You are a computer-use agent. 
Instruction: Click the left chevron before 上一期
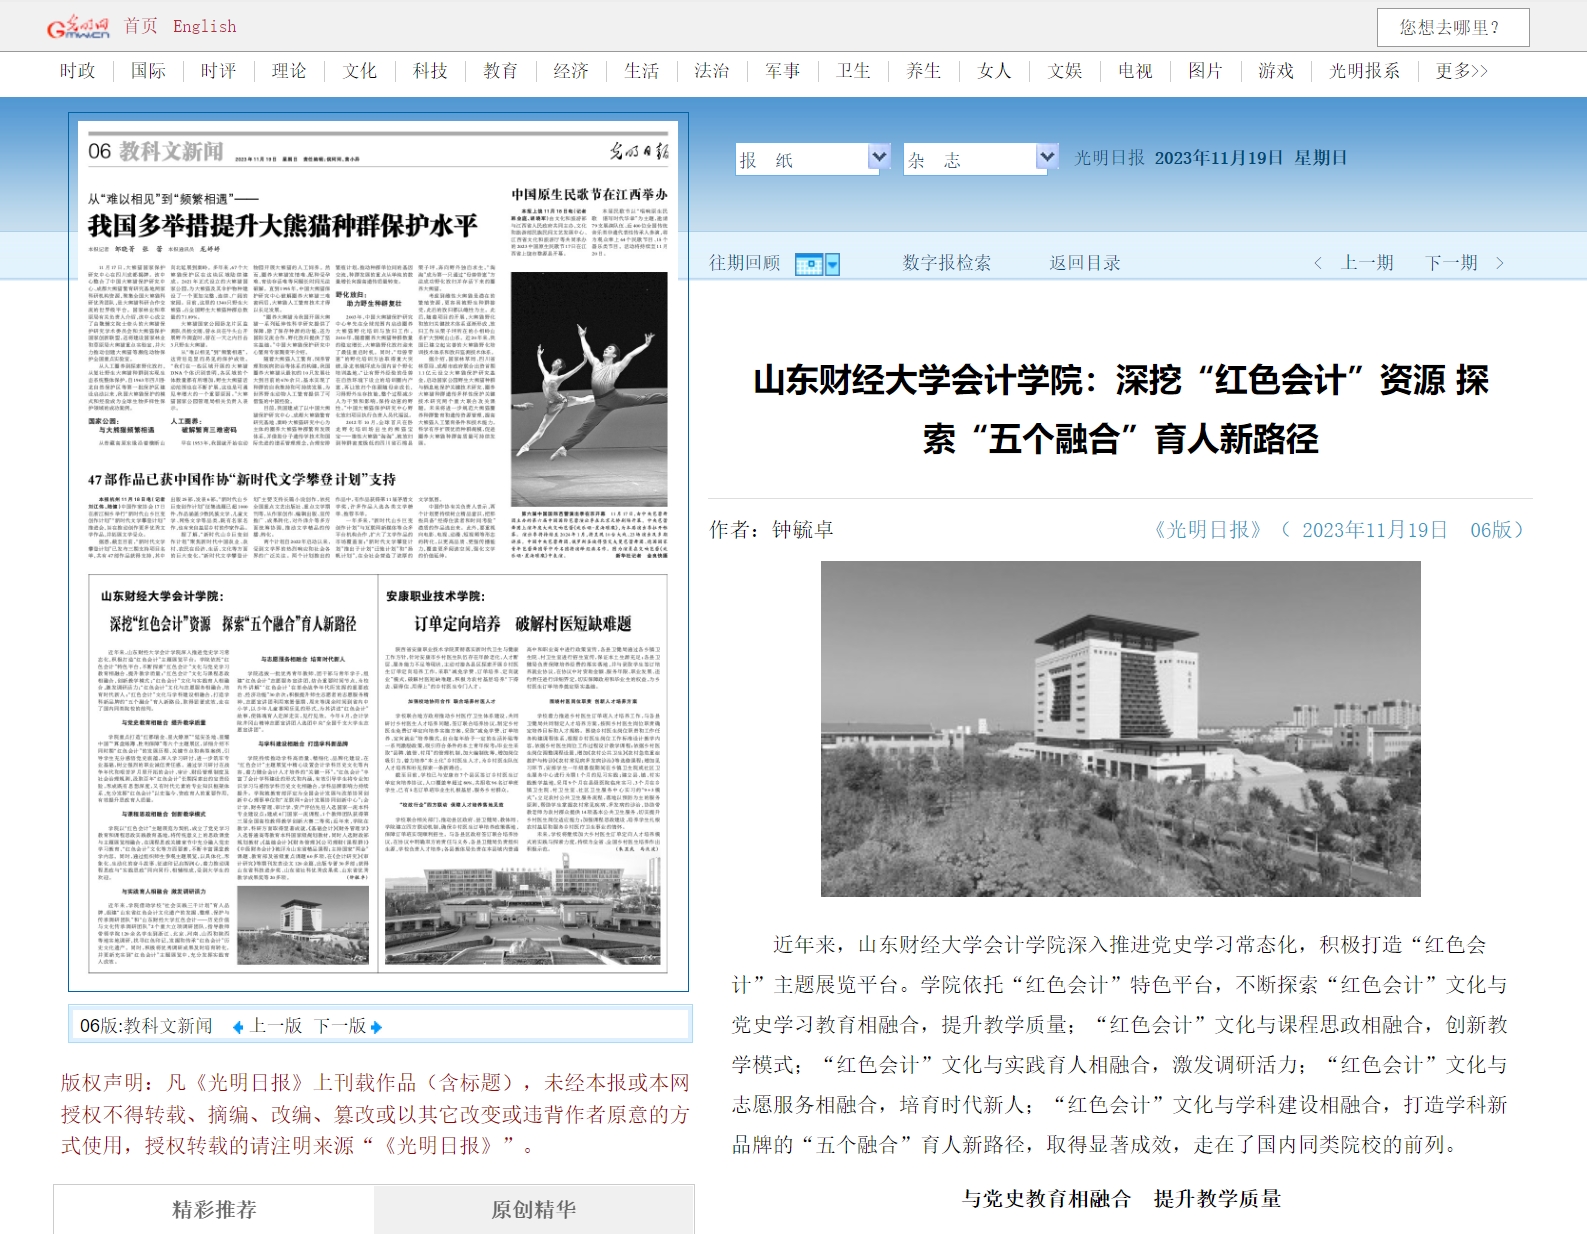click(1318, 263)
